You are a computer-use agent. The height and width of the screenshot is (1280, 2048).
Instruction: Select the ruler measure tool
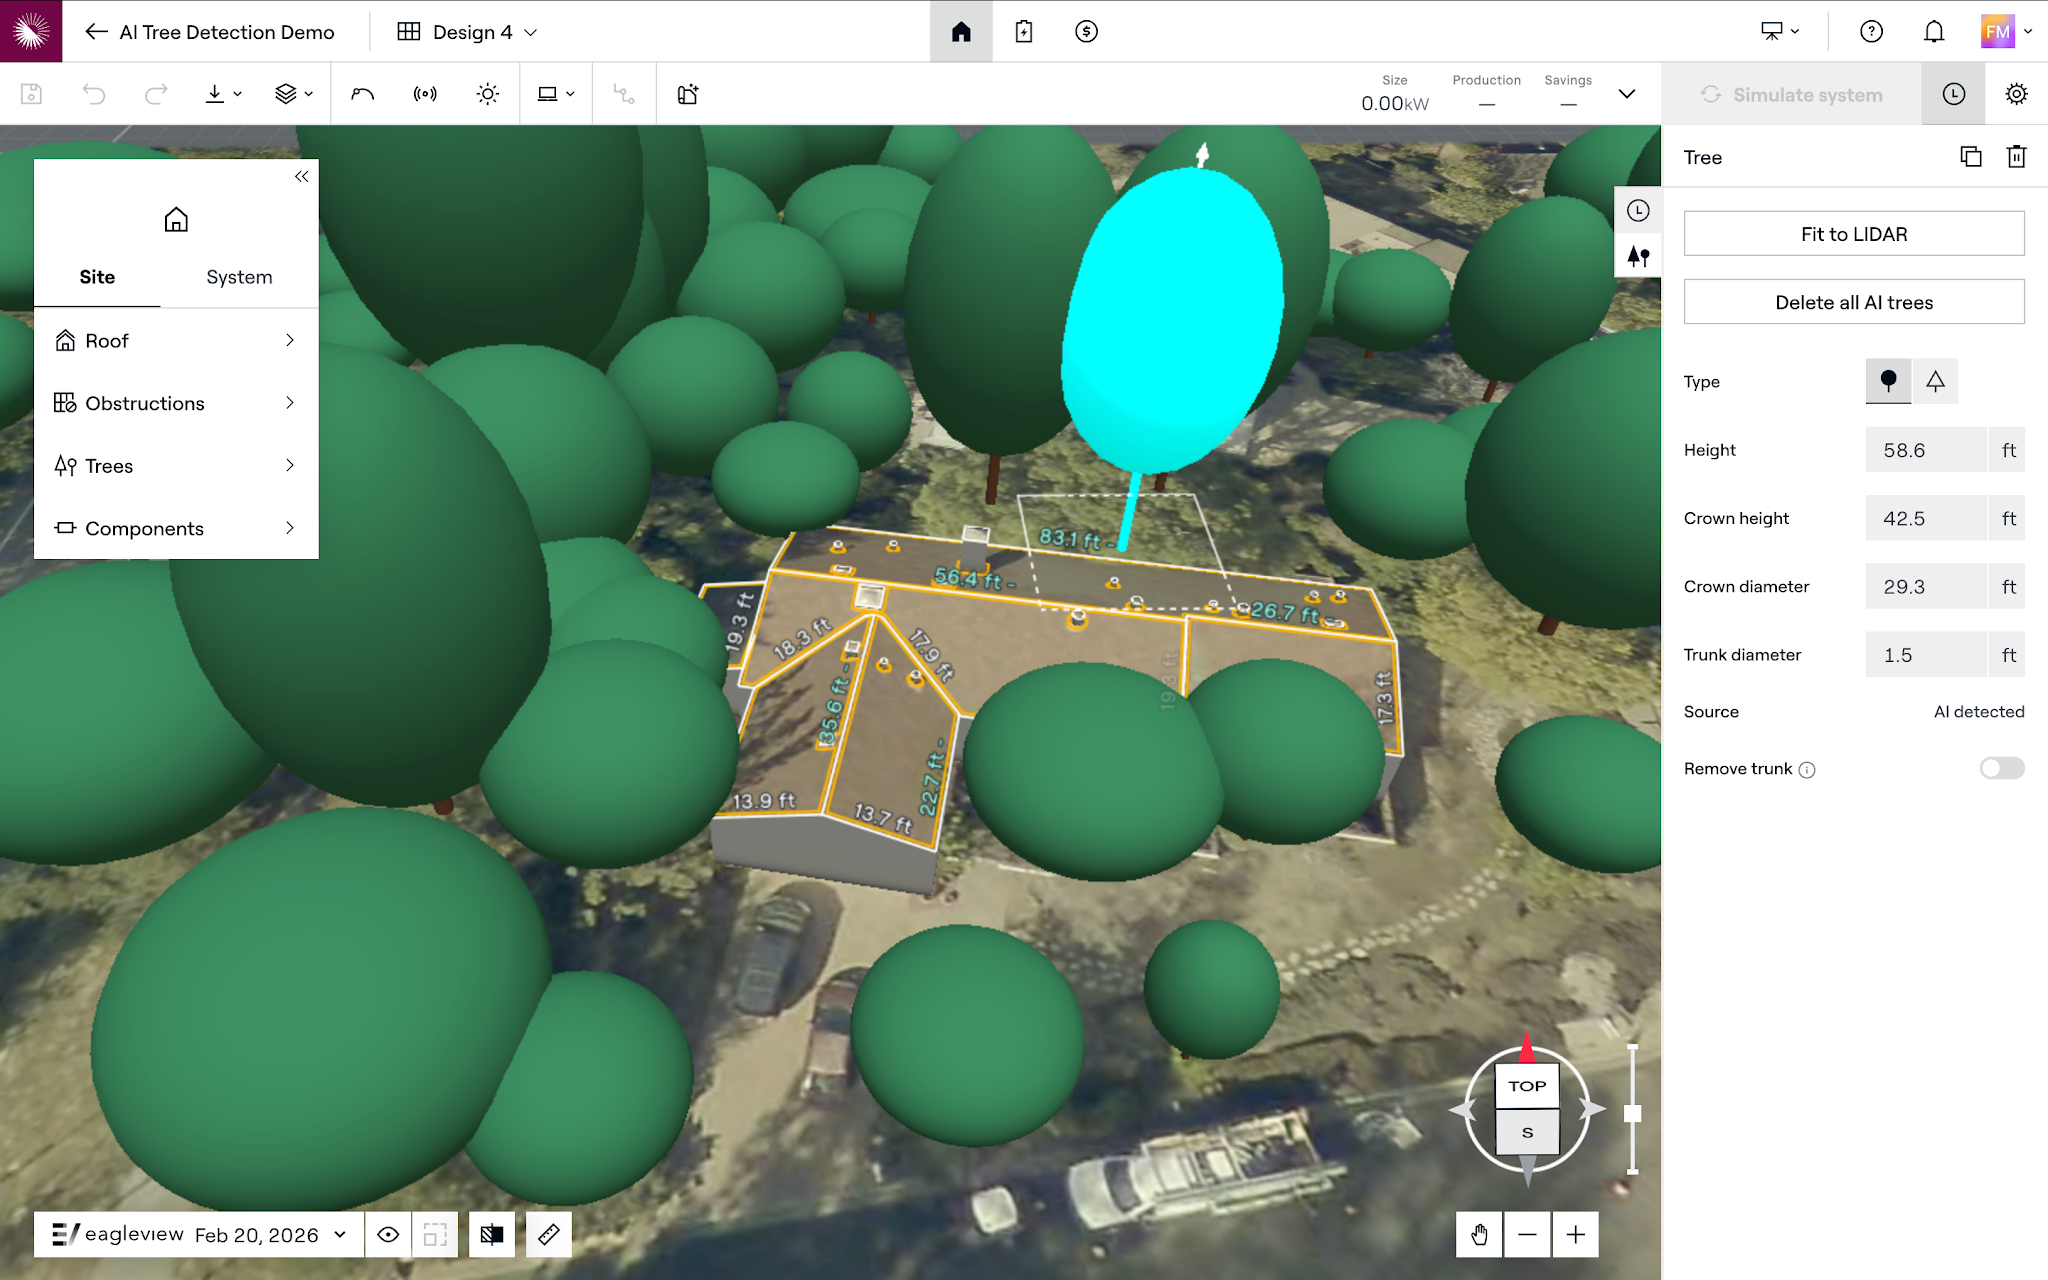(x=548, y=1235)
